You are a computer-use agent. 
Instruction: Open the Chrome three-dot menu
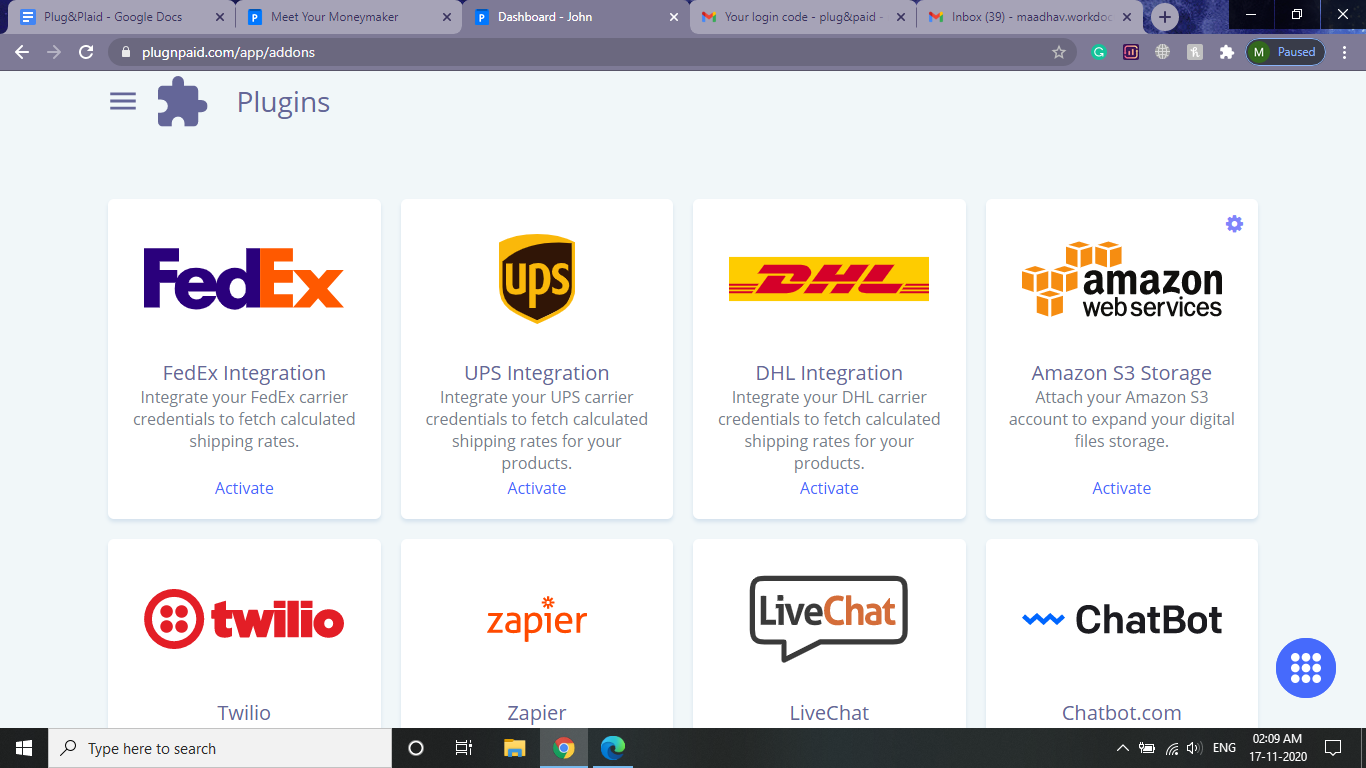(1345, 52)
